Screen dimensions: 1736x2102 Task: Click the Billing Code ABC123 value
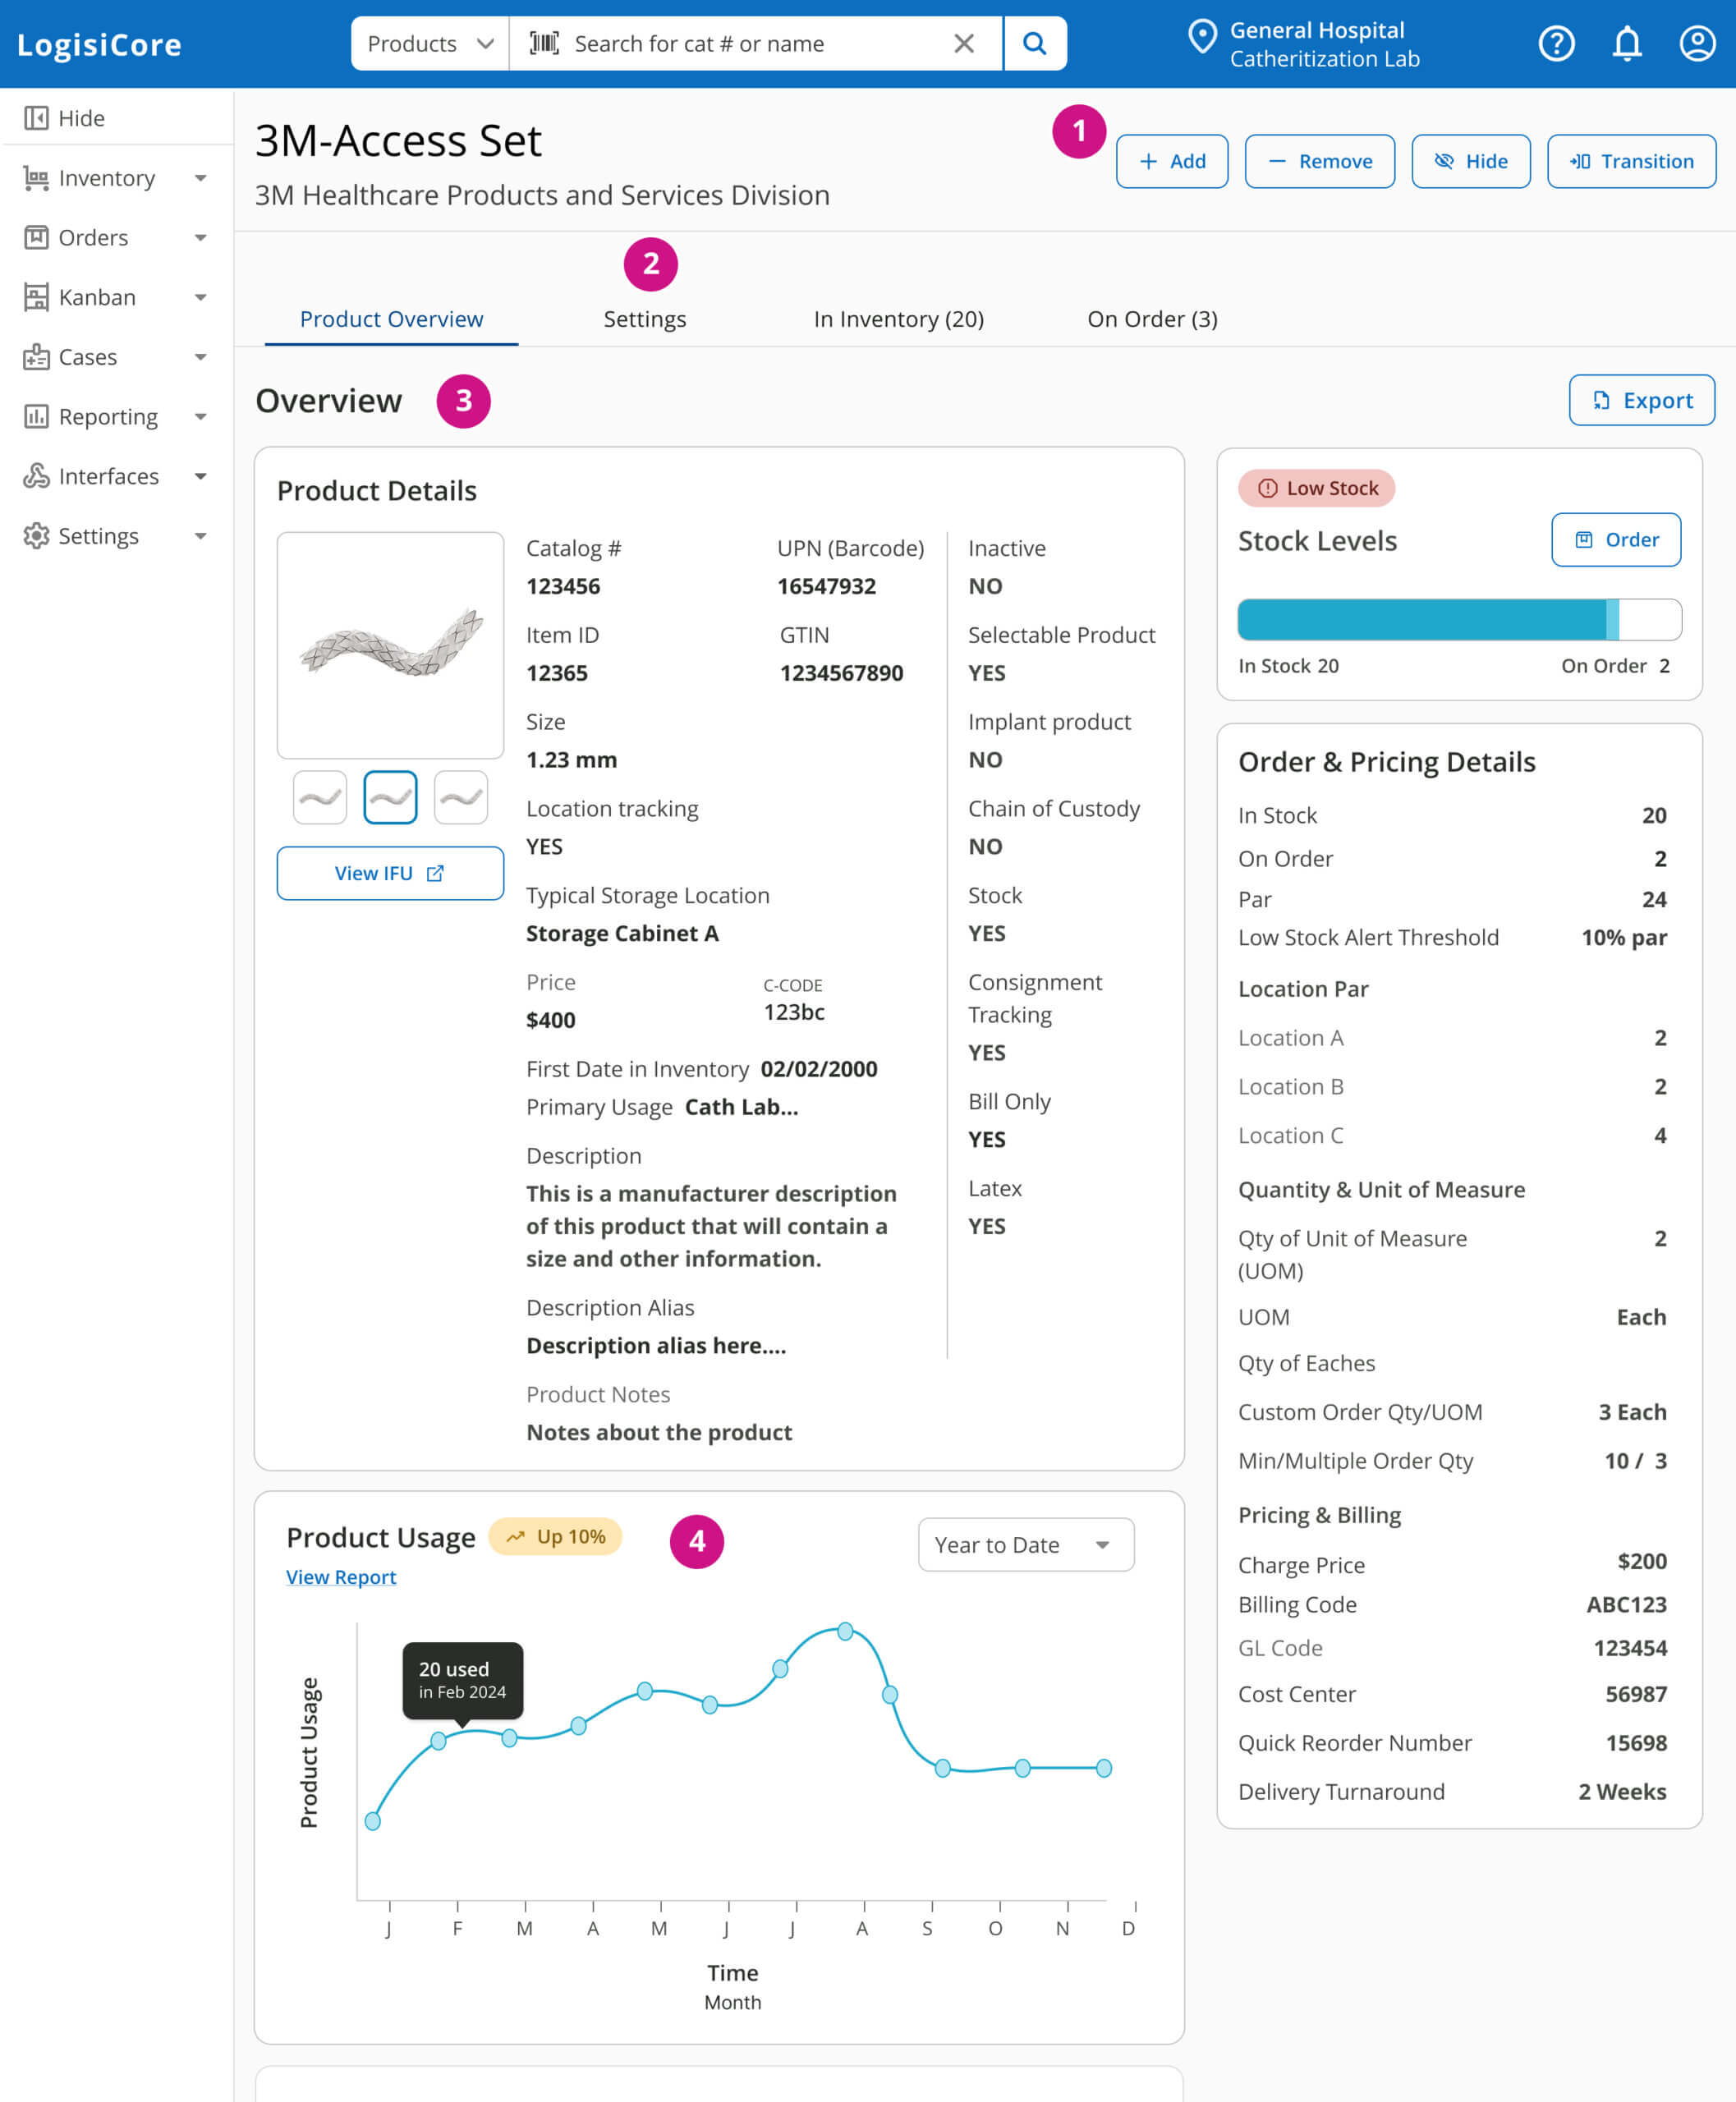tap(1626, 1604)
